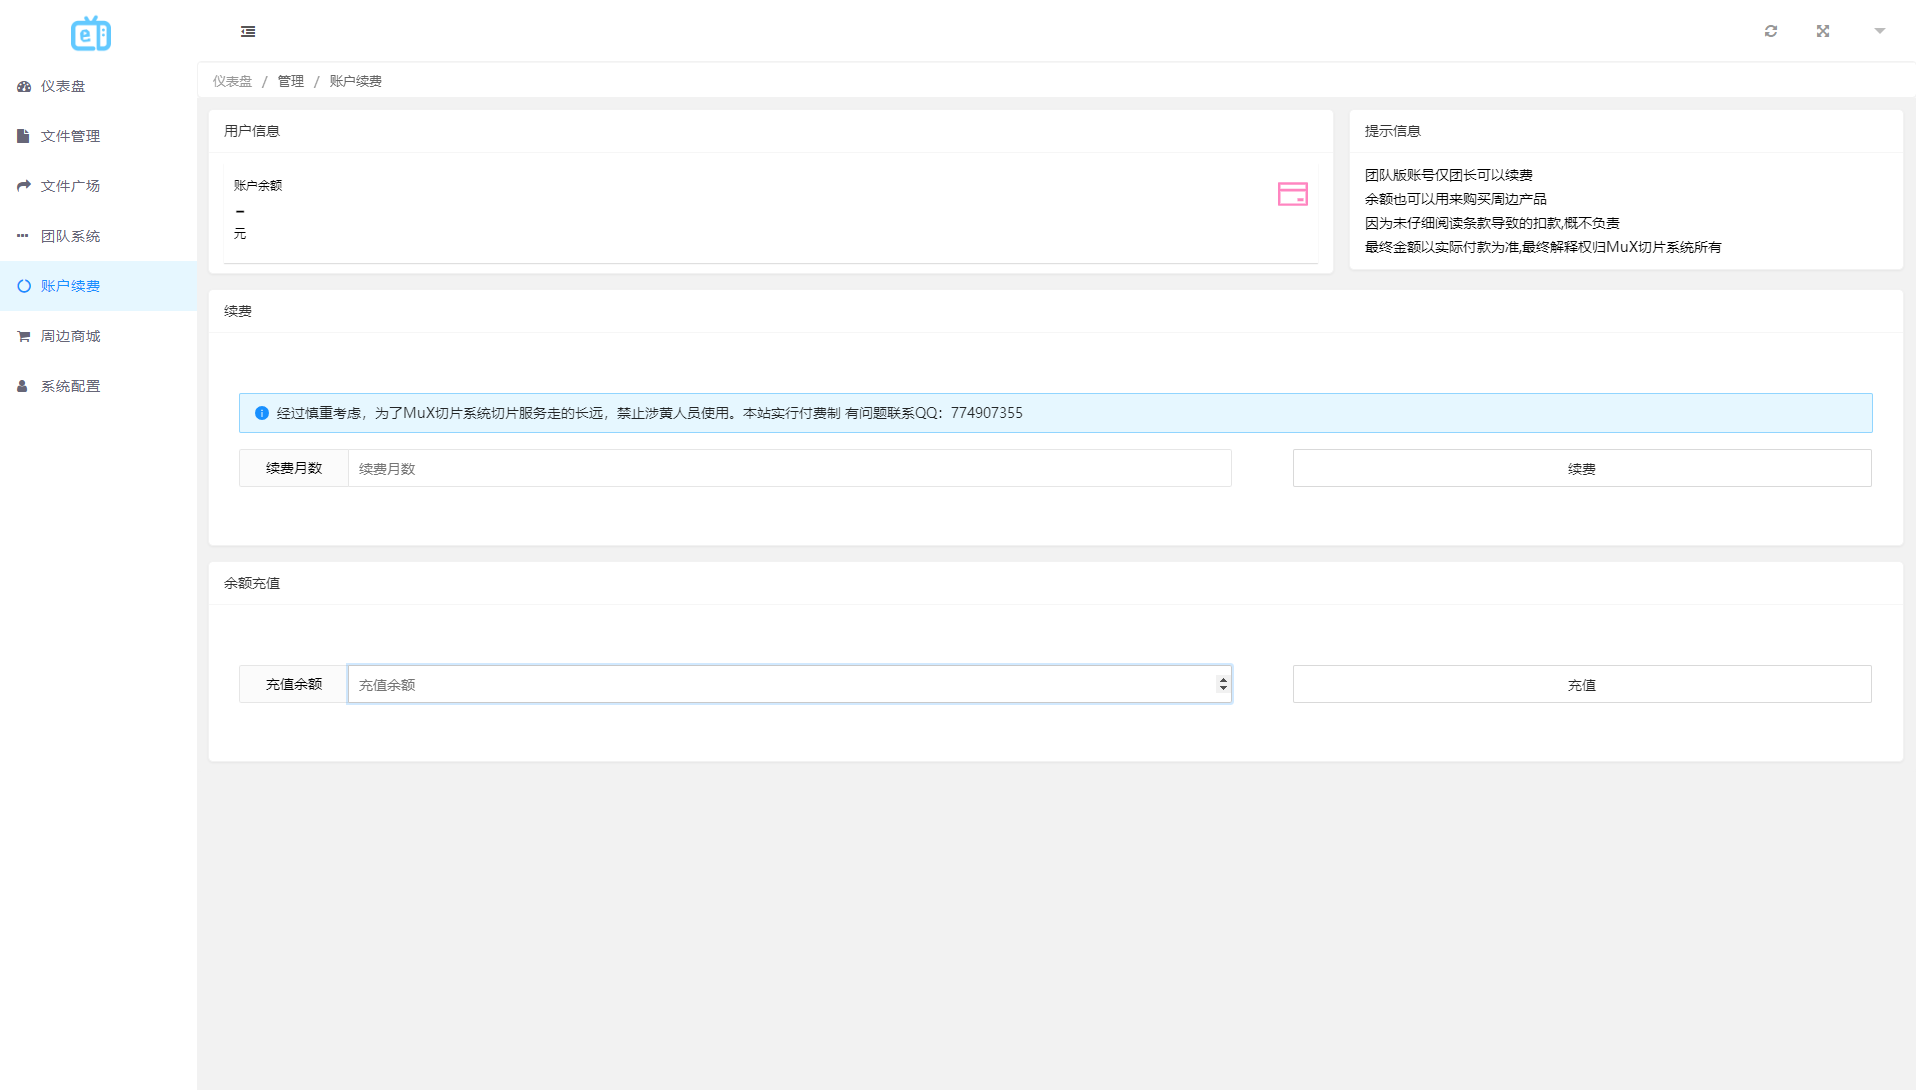Click the 系统配置 user icon
Screen dimensions: 1916x1090
pos(23,386)
